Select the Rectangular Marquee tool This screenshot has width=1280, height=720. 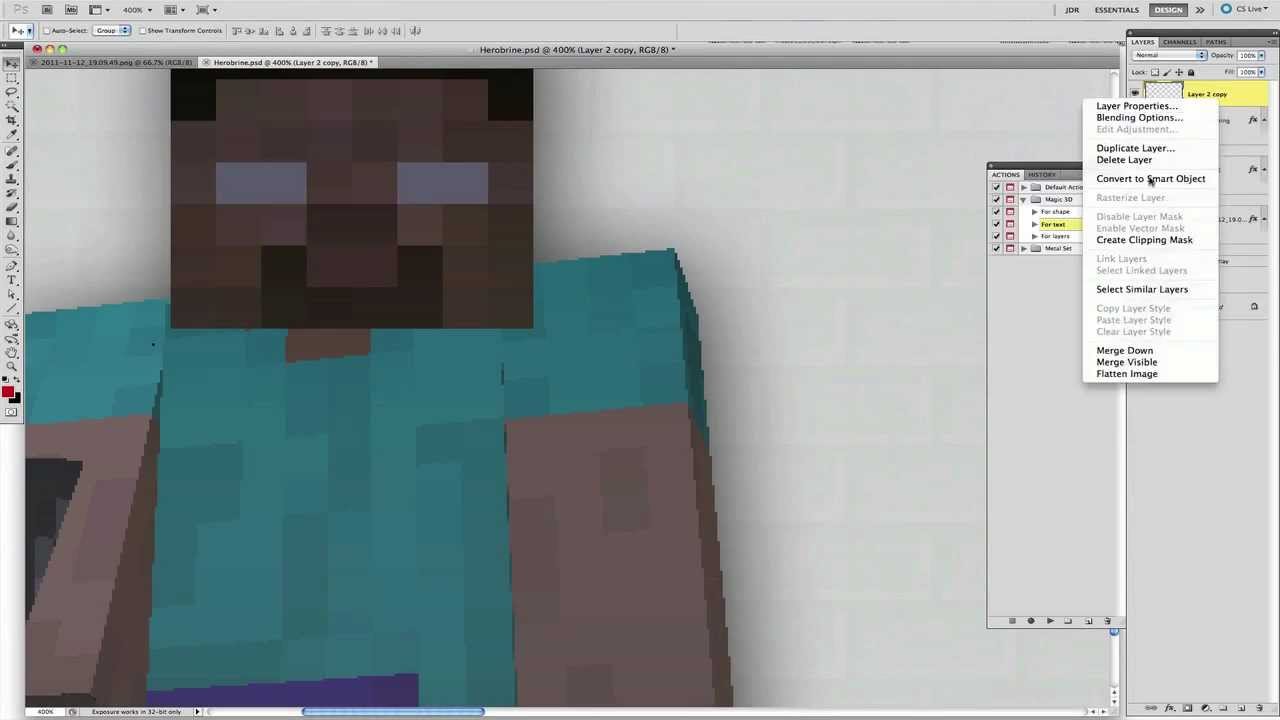(x=11, y=77)
